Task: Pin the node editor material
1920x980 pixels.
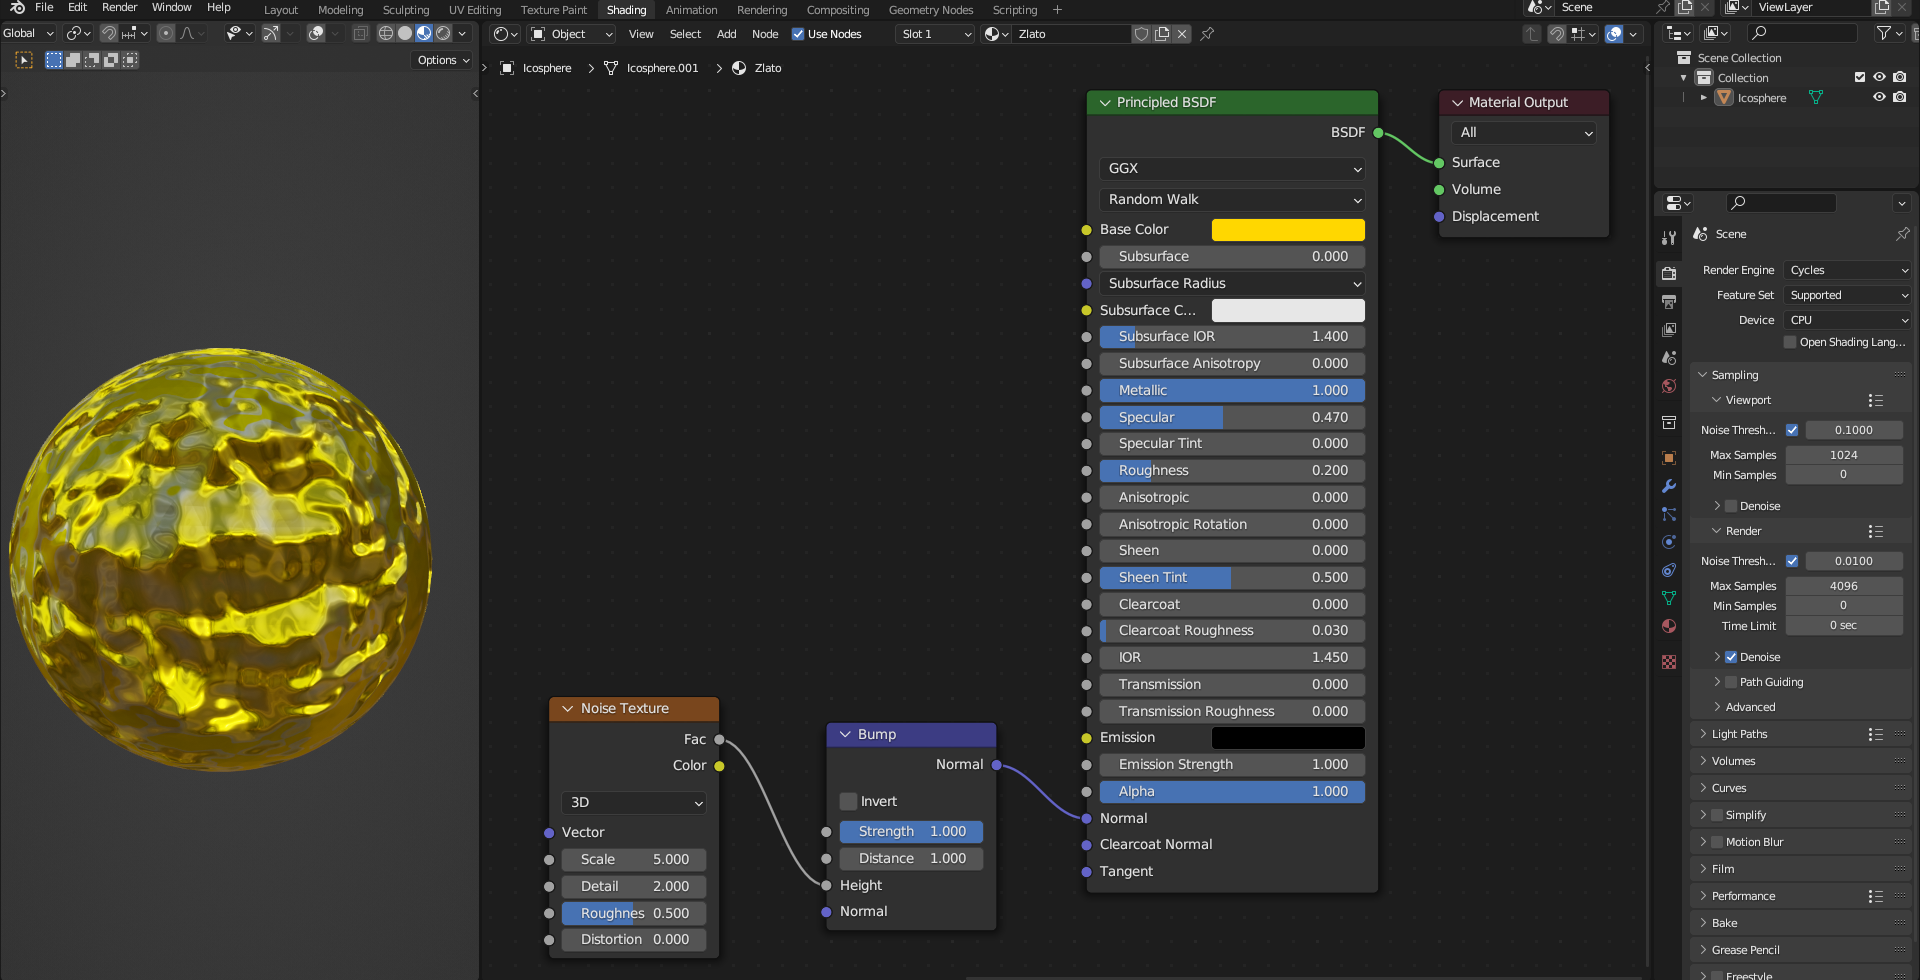Action: pos(1207,34)
